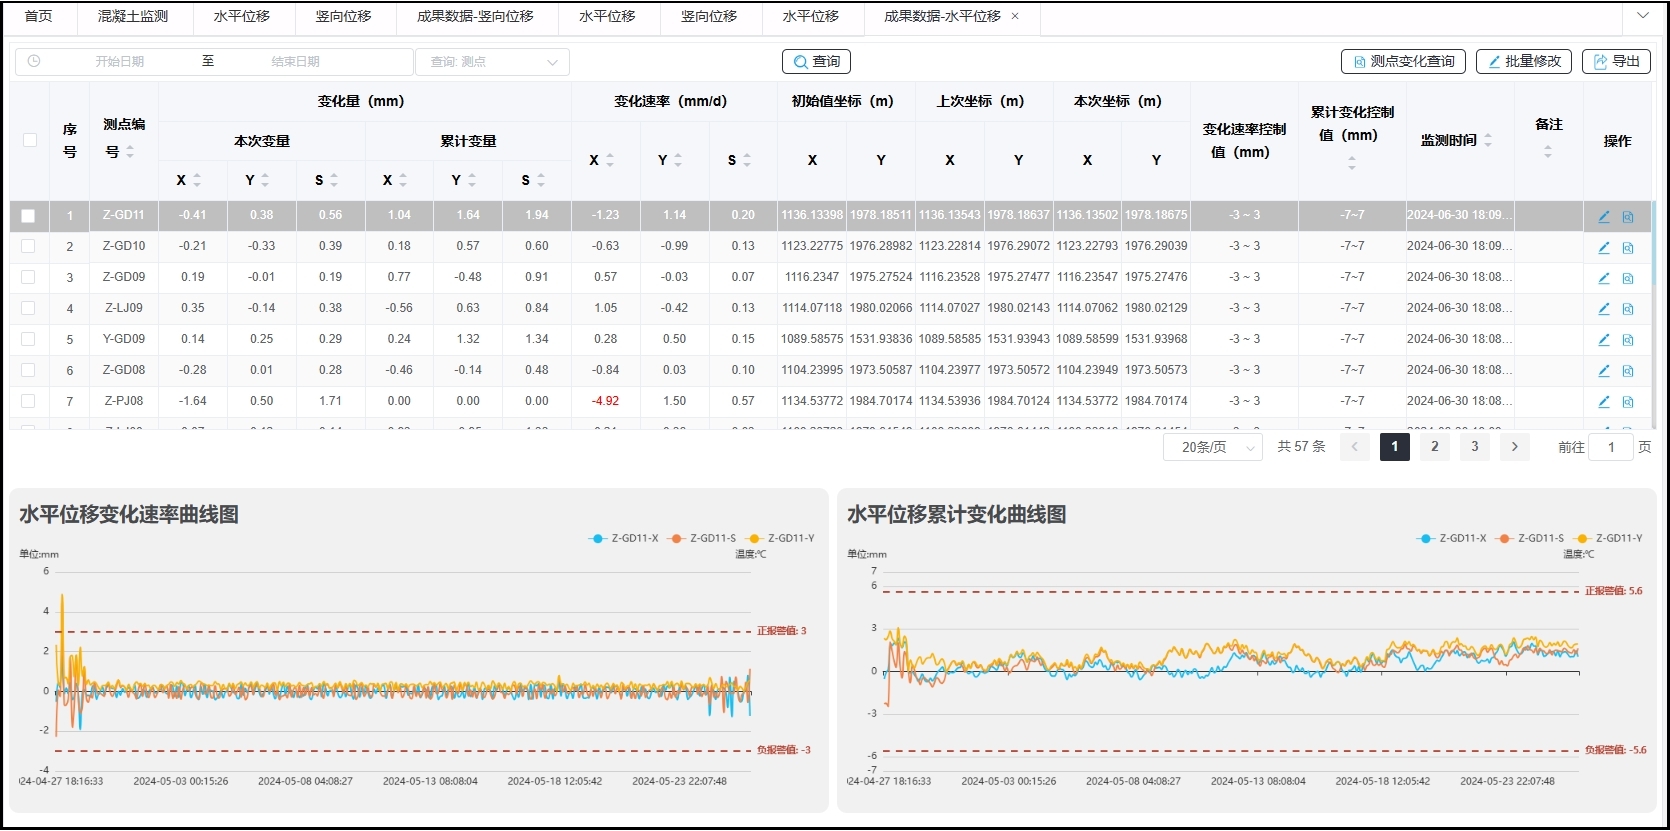Edit row Z-GD11 with pencil icon

coord(1604,216)
